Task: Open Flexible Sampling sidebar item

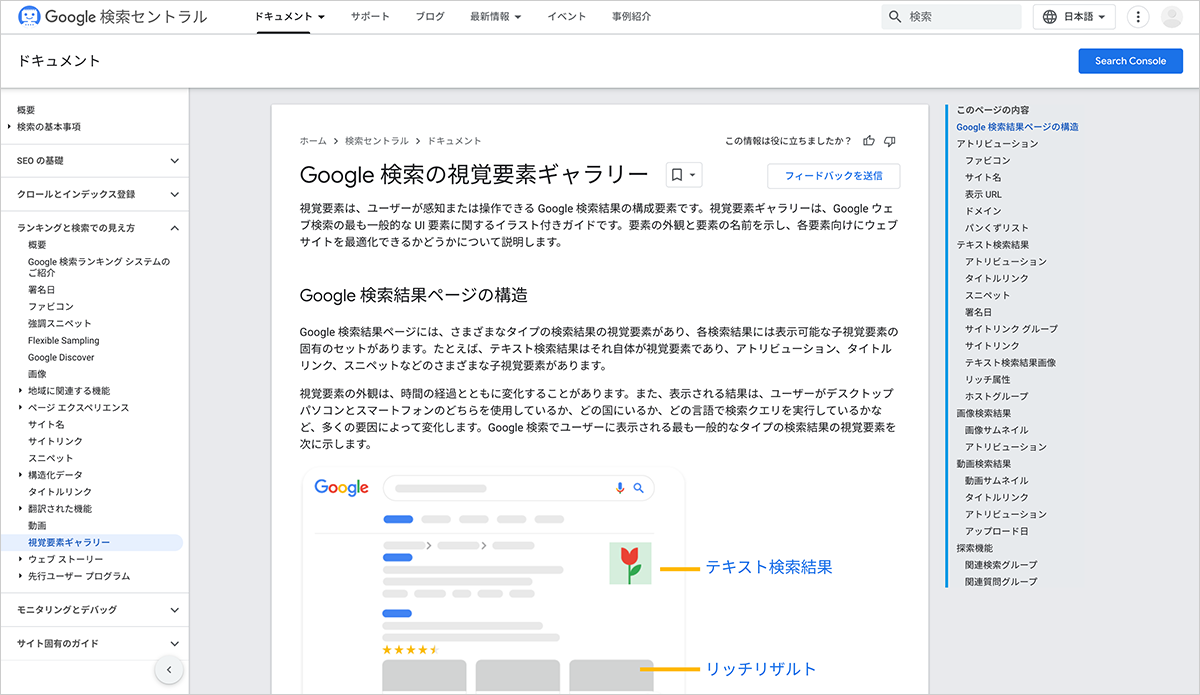Action: click(x=64, y=341)
